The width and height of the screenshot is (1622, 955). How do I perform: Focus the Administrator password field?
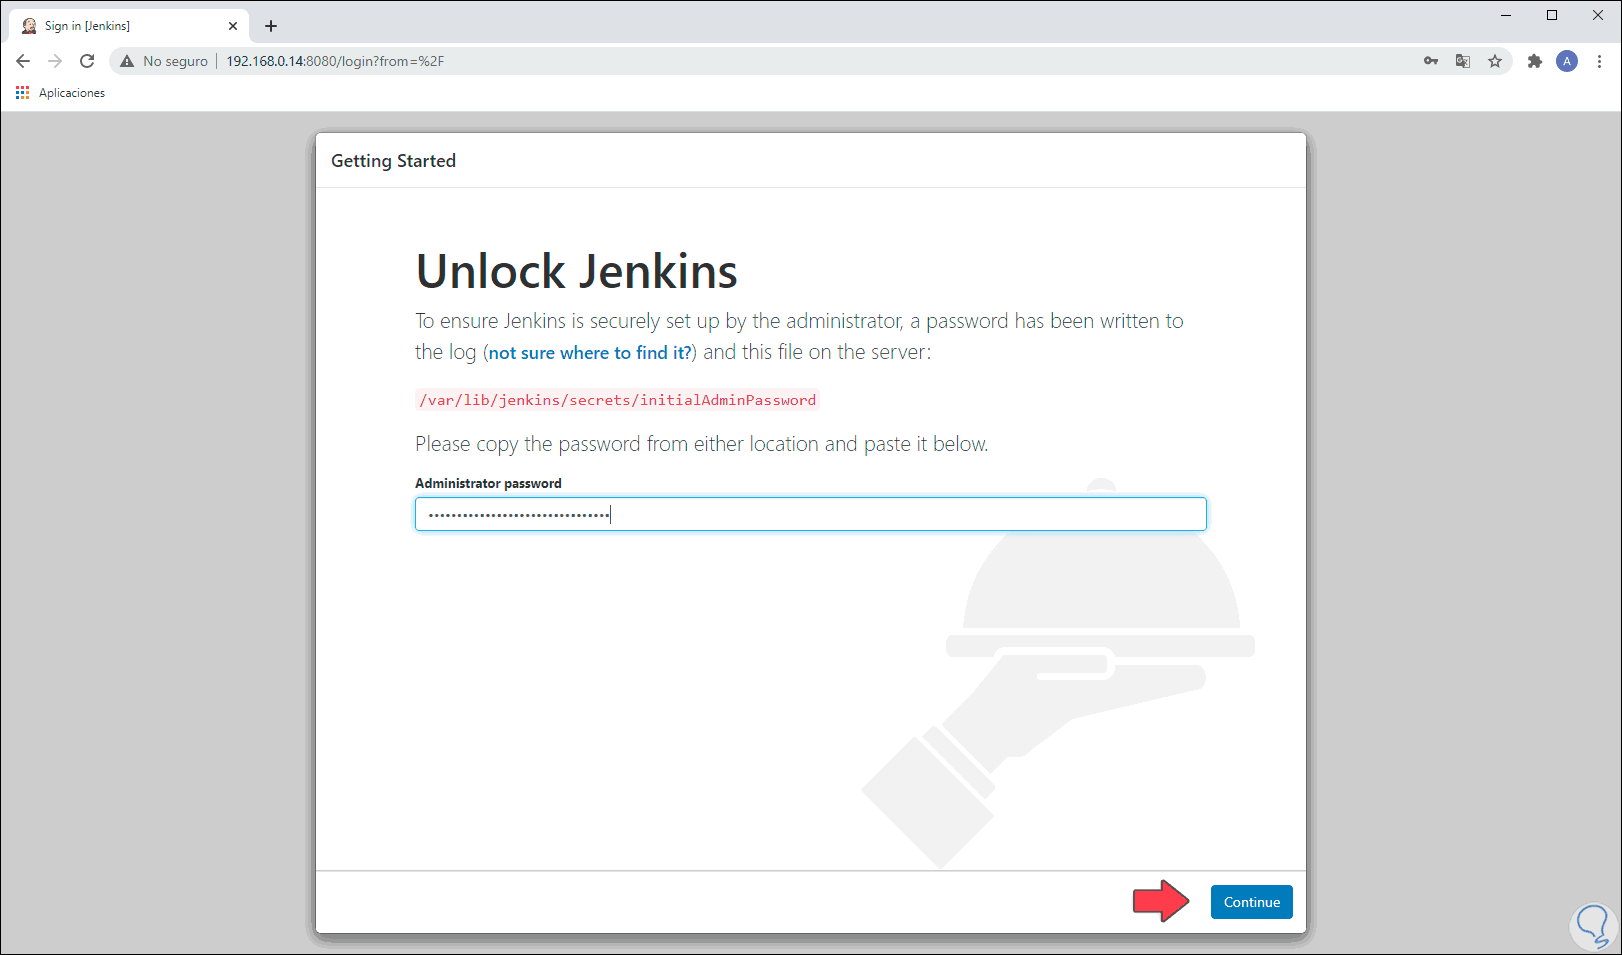tap(811, 514)
